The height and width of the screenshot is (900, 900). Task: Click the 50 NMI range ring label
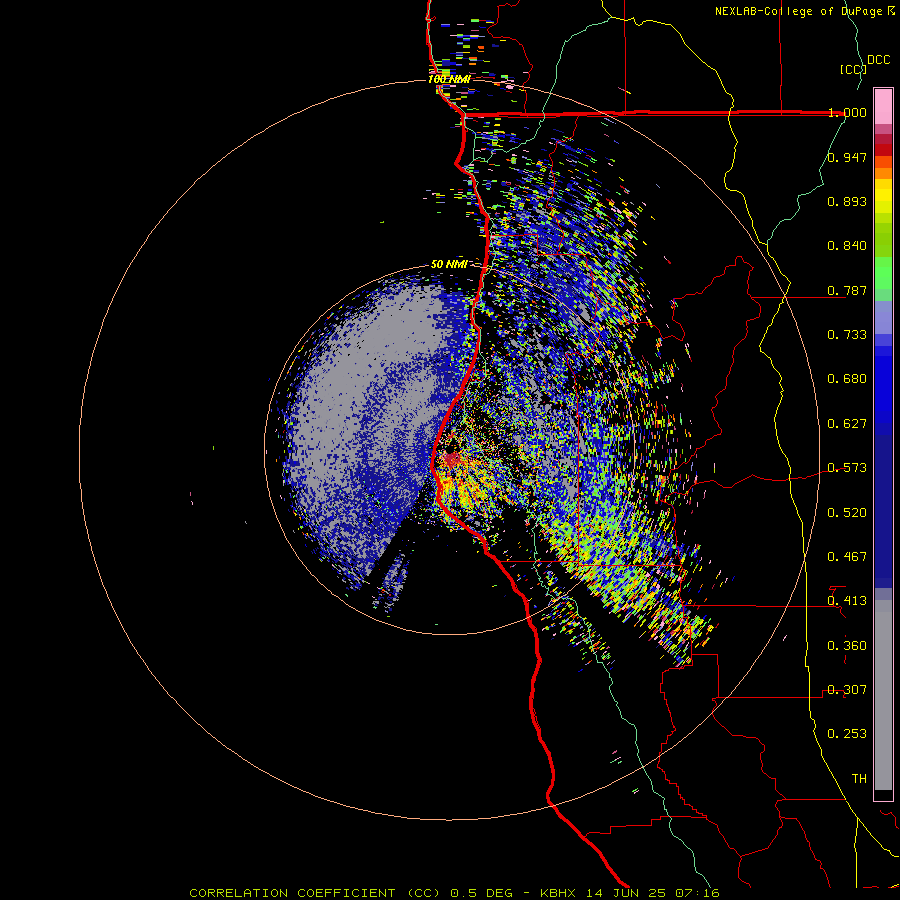[449, 264]
